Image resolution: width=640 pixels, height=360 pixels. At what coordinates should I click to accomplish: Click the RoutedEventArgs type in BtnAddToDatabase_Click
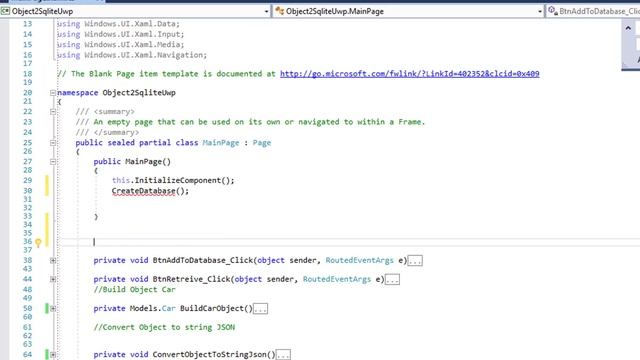pyautogui.click(x=360, y=260)
